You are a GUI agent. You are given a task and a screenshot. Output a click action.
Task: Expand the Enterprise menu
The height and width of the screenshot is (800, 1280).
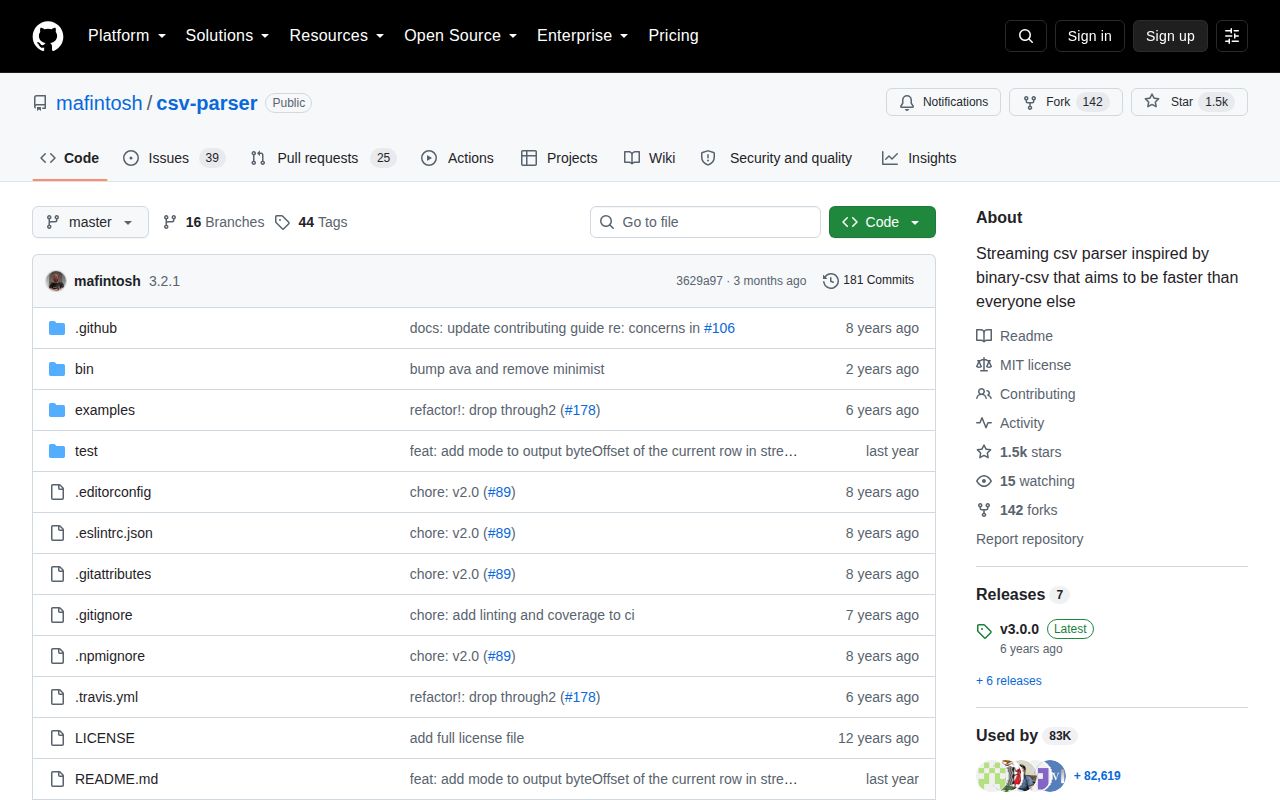point(582,36)
